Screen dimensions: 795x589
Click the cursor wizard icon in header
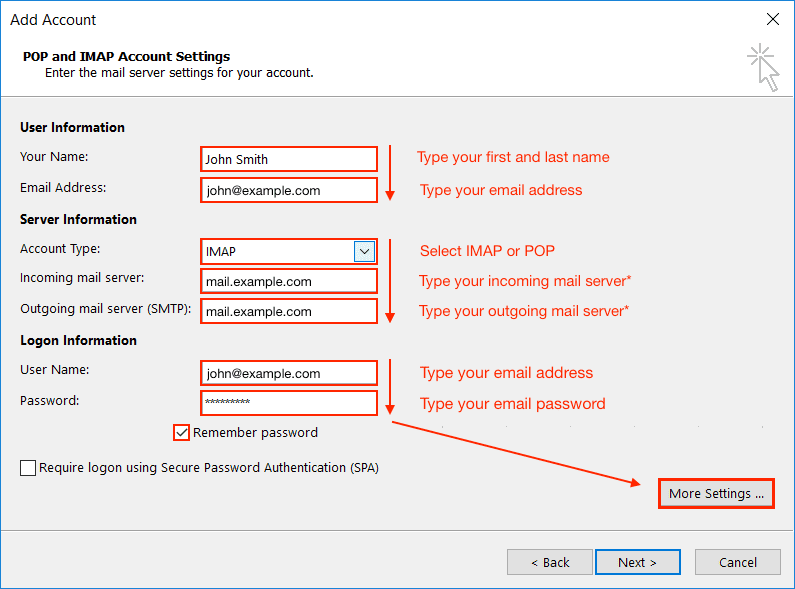pos(764,67)
